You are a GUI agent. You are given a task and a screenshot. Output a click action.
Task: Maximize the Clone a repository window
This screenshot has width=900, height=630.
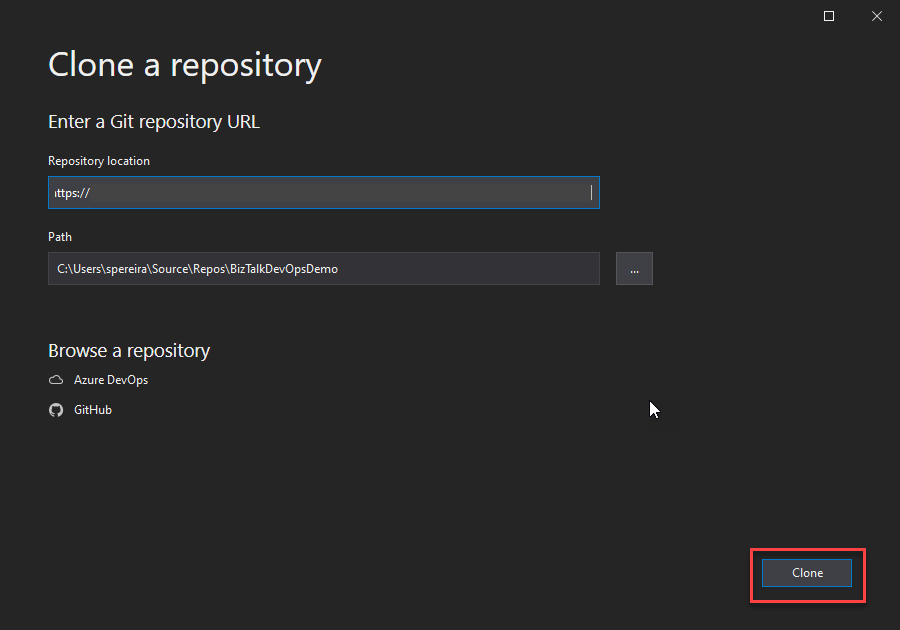pyautogui.click(x=829, y=16)
